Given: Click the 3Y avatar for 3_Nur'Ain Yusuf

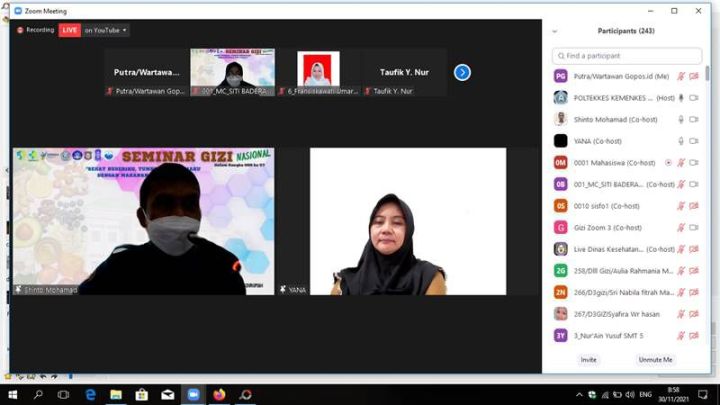Looking at the screenshot, I should pos(560,335).
